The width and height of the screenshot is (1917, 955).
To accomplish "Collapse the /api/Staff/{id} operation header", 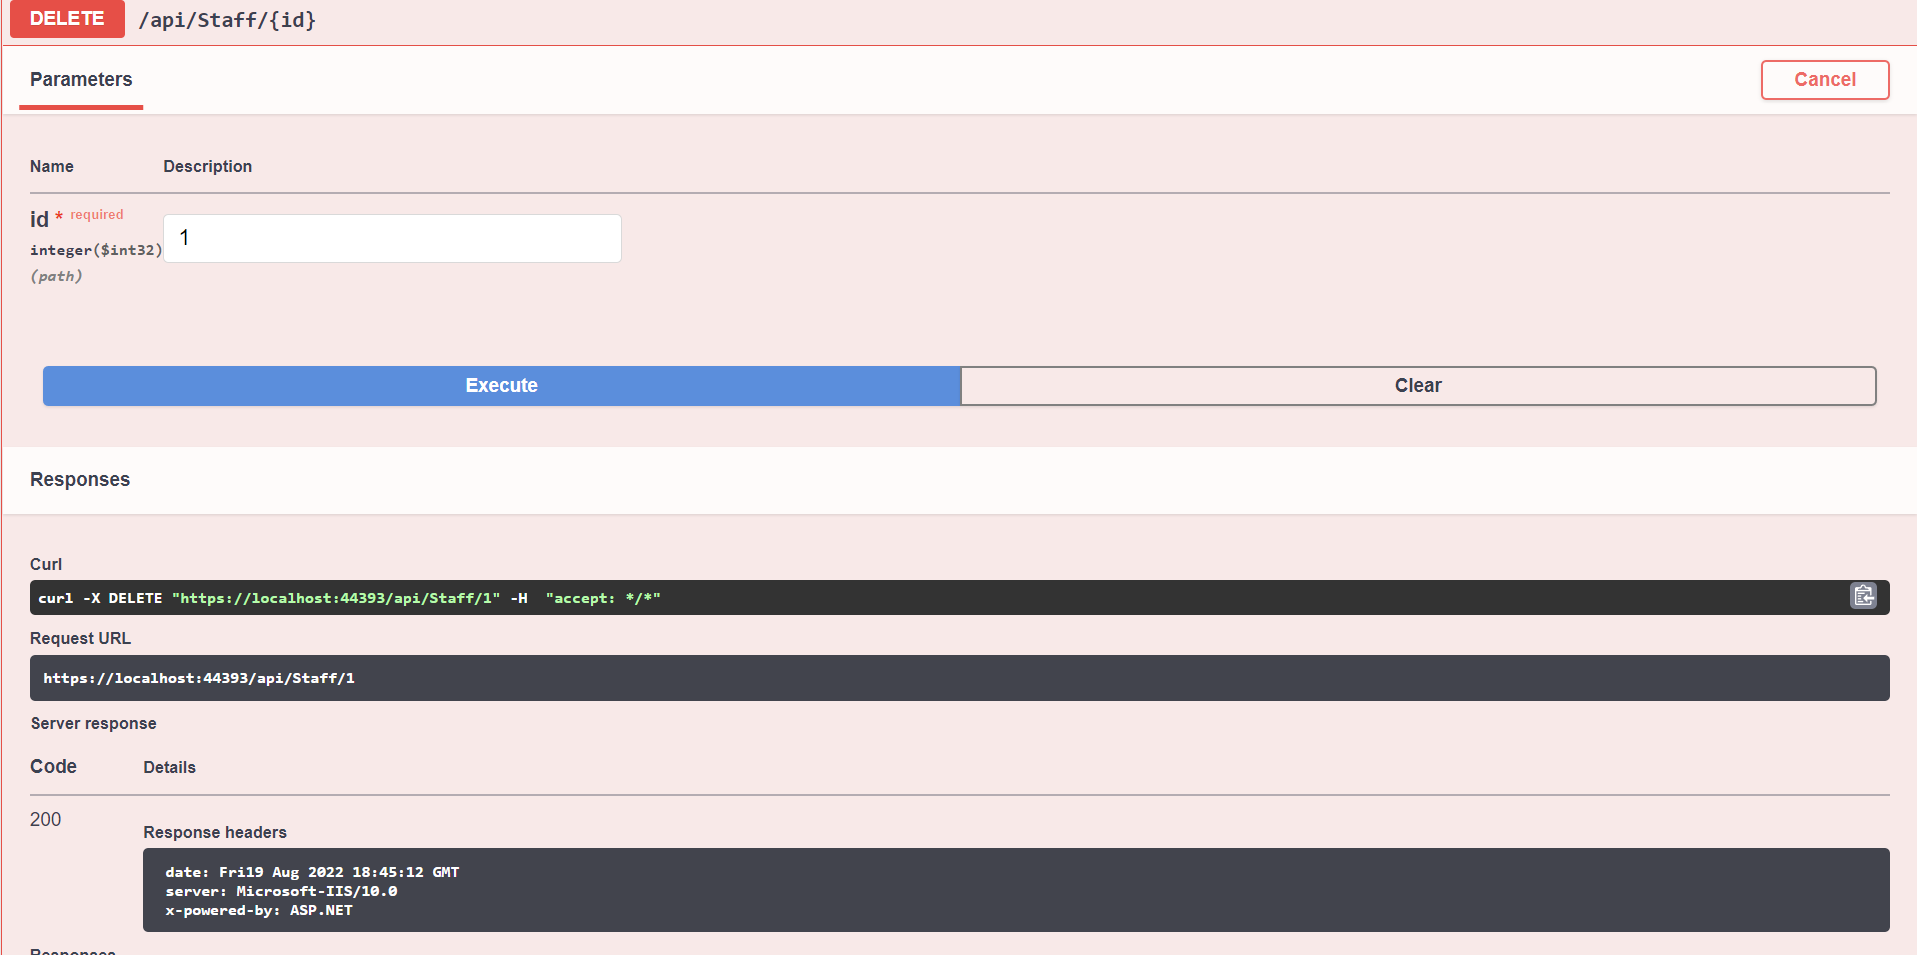I will [227, 19].
